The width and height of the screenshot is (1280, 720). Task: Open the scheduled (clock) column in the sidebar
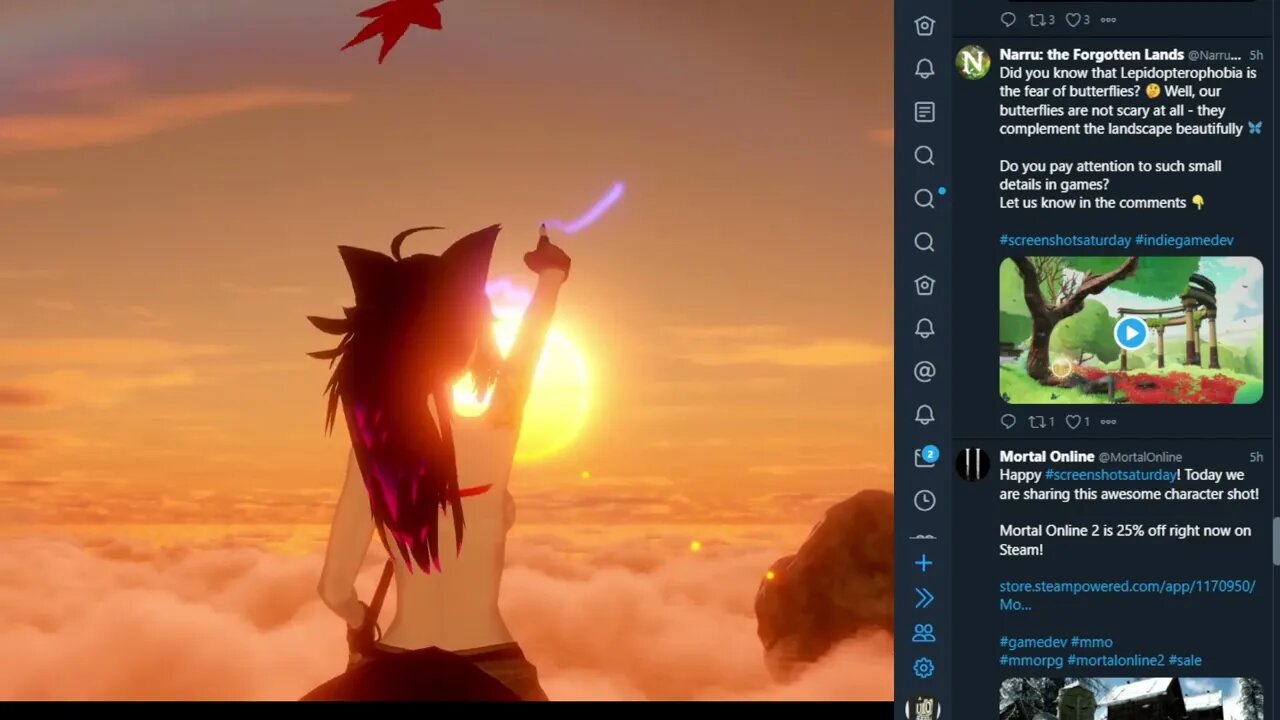(x=925, y=500)
